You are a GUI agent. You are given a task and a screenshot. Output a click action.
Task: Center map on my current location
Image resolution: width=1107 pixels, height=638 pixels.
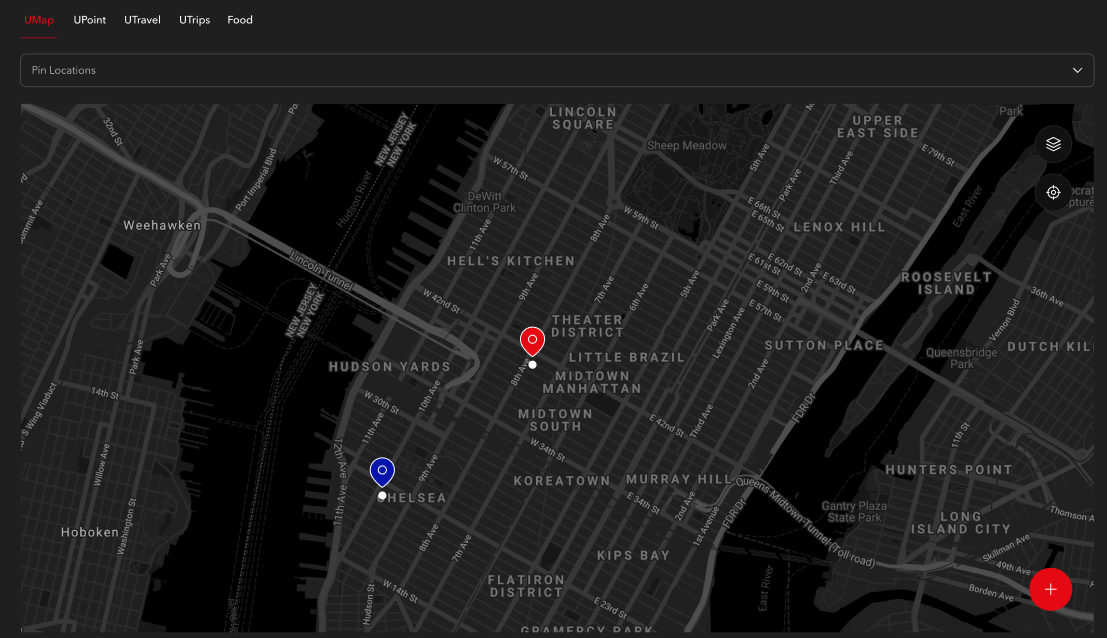[1053, 192]
